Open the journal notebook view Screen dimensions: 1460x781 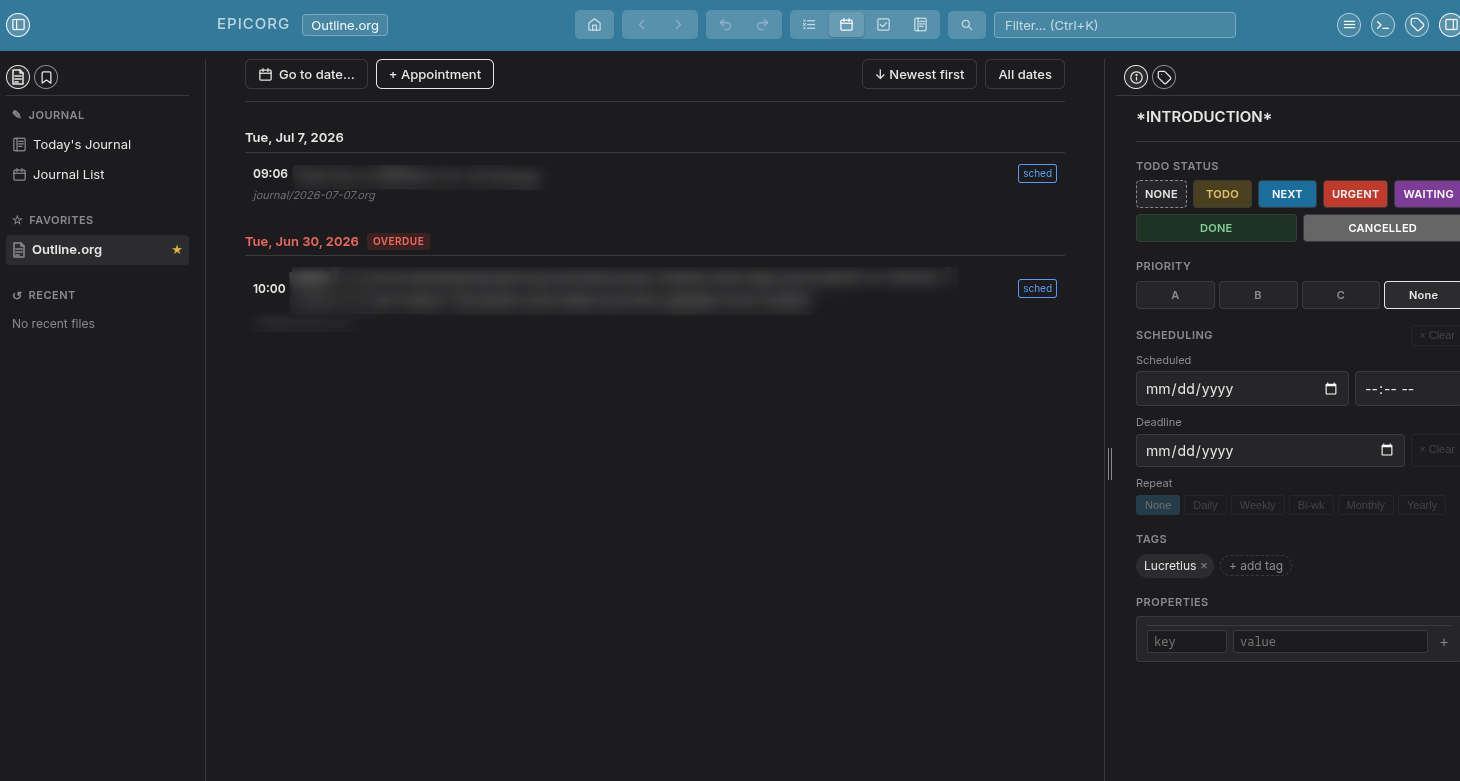pos(920,25)
